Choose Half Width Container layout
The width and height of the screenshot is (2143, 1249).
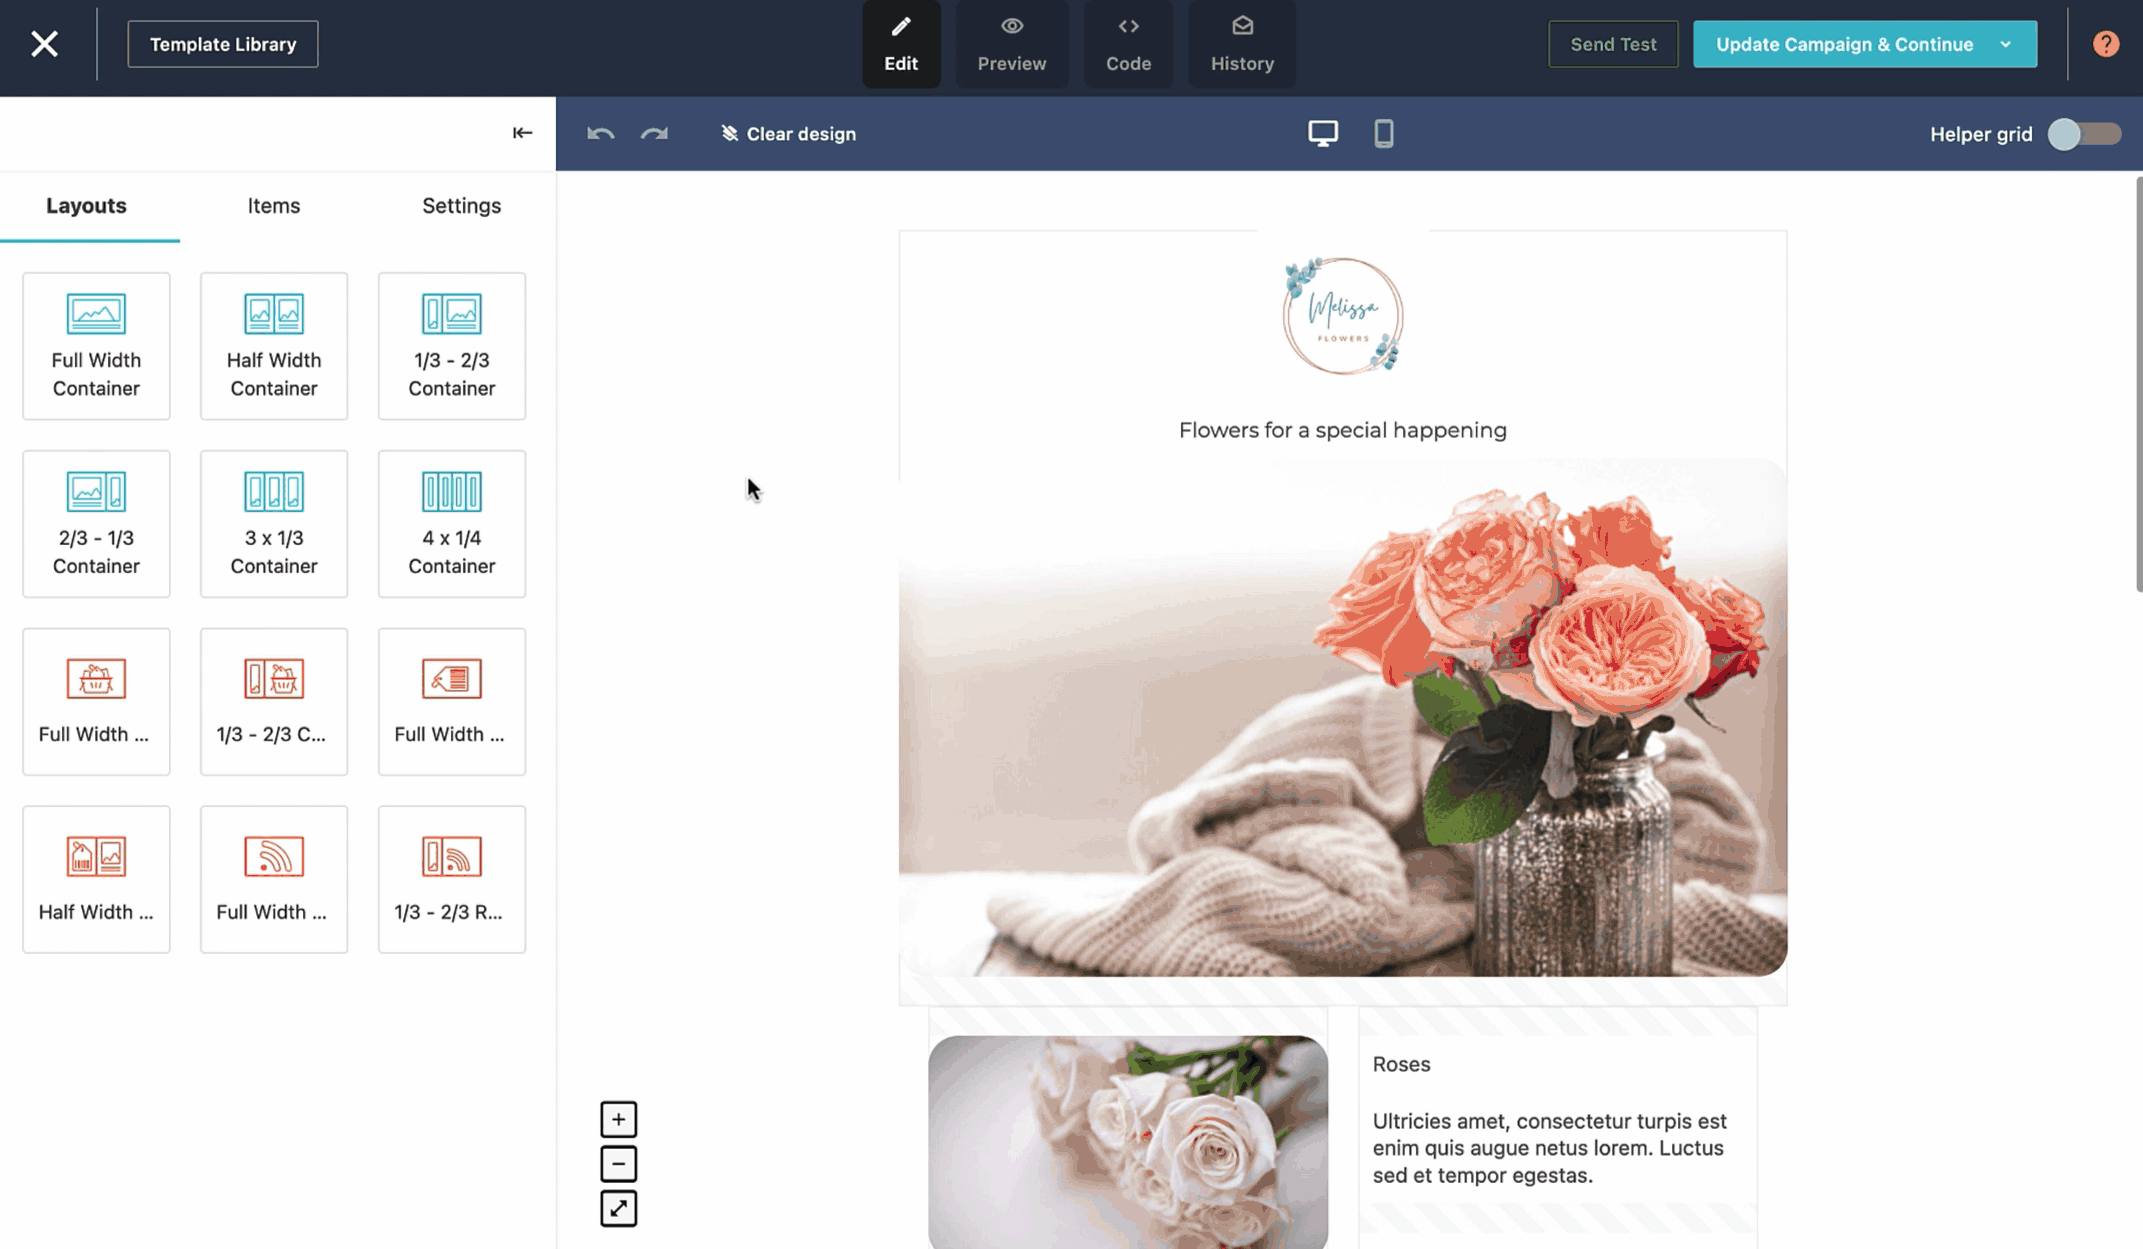click(274, 346)
